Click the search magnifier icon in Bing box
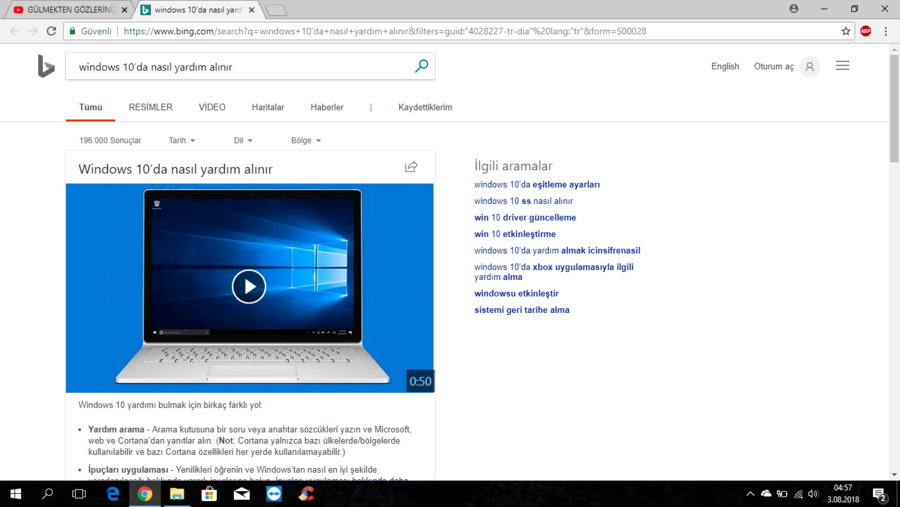 (x=421, y=66)
